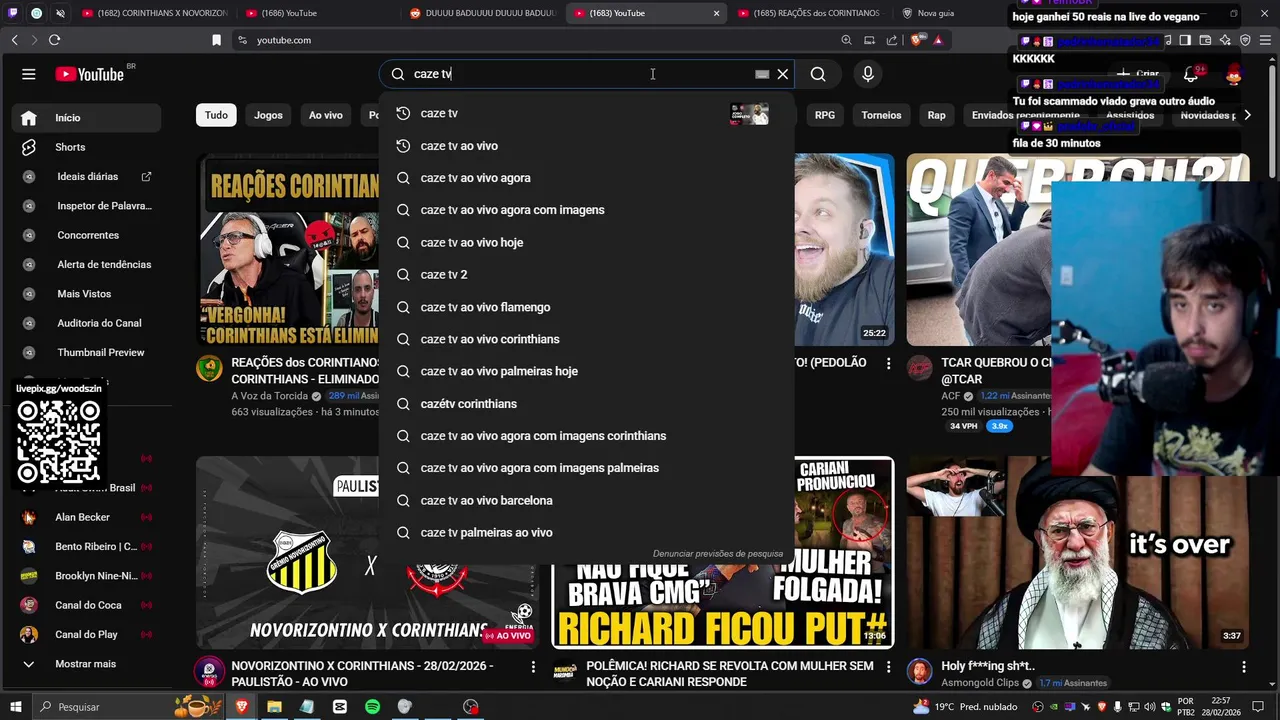Switch to CORINTHIANS X NOVORIZONTINO browser tab

pyautogui.click(x=155, y=13)
